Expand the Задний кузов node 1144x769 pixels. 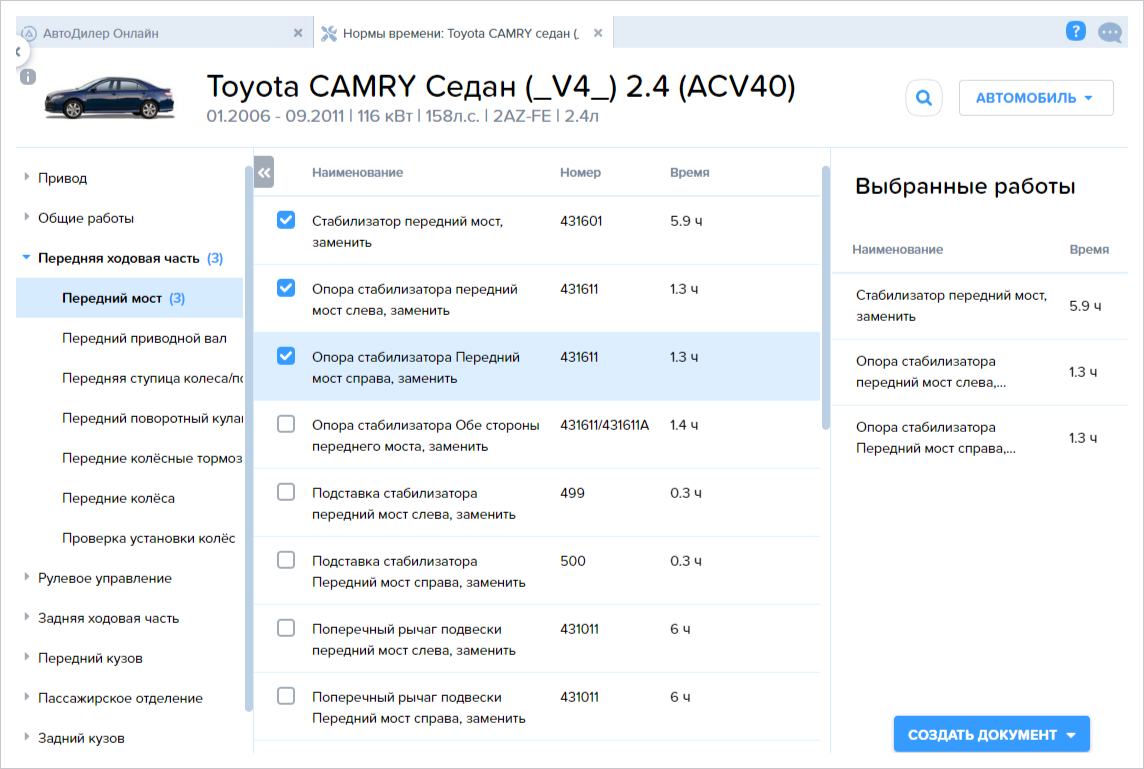pyautogui.click(x=27, y=738)
